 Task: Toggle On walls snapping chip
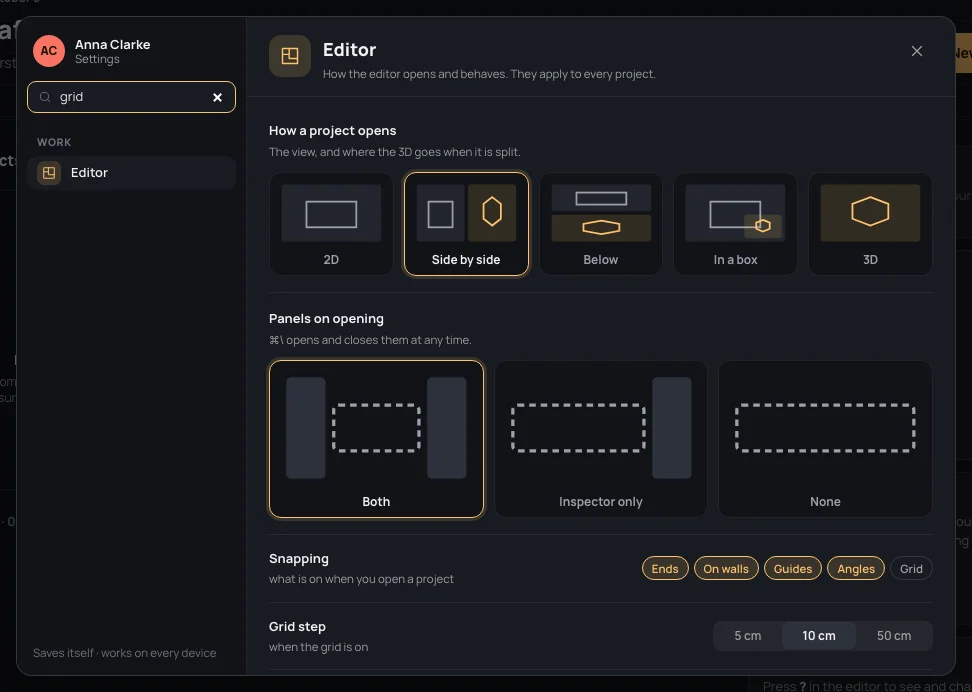tap(726, 569)
